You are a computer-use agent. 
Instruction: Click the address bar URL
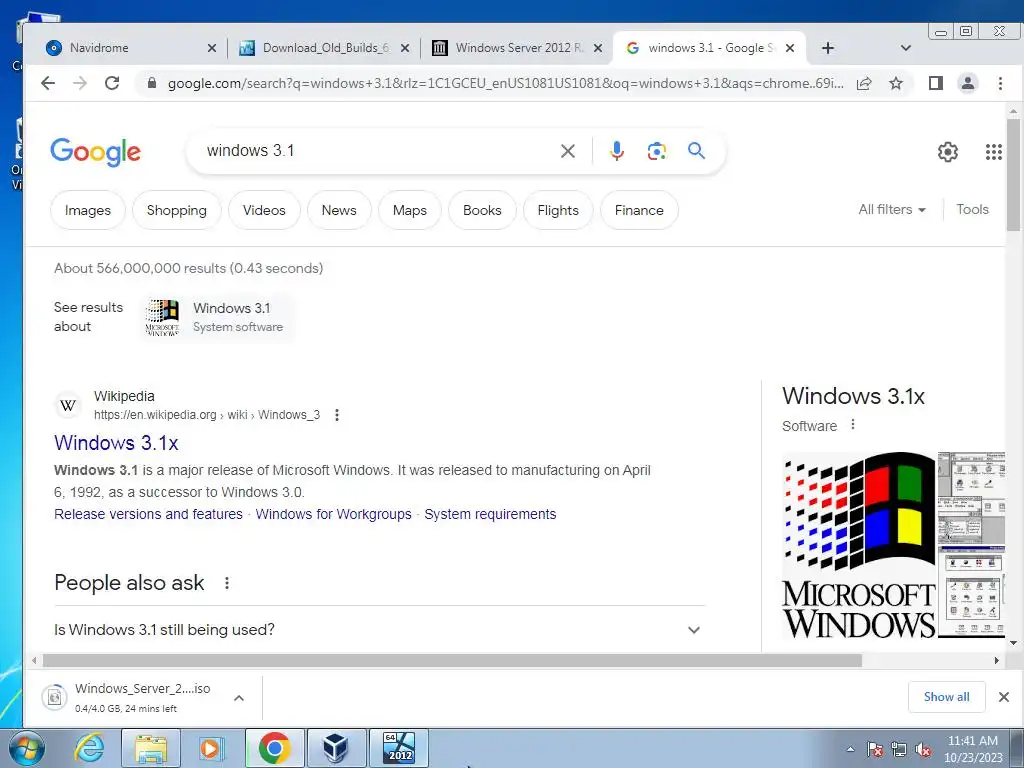pyautogui.click(x=505, y=83)
